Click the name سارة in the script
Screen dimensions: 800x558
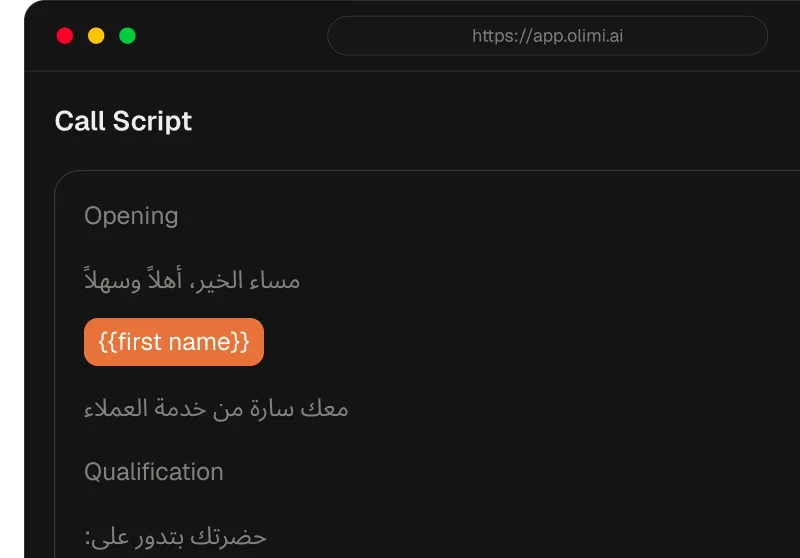272,409
